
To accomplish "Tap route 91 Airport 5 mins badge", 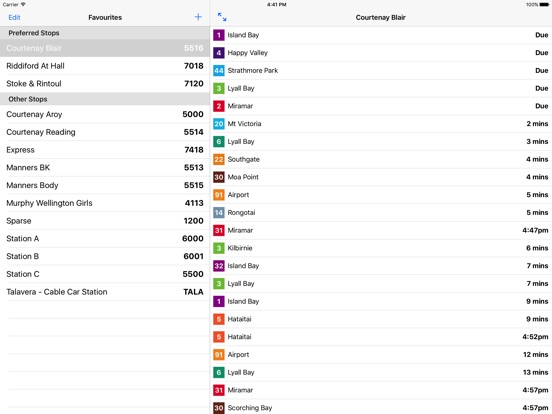I will click(x=219, y=195).
